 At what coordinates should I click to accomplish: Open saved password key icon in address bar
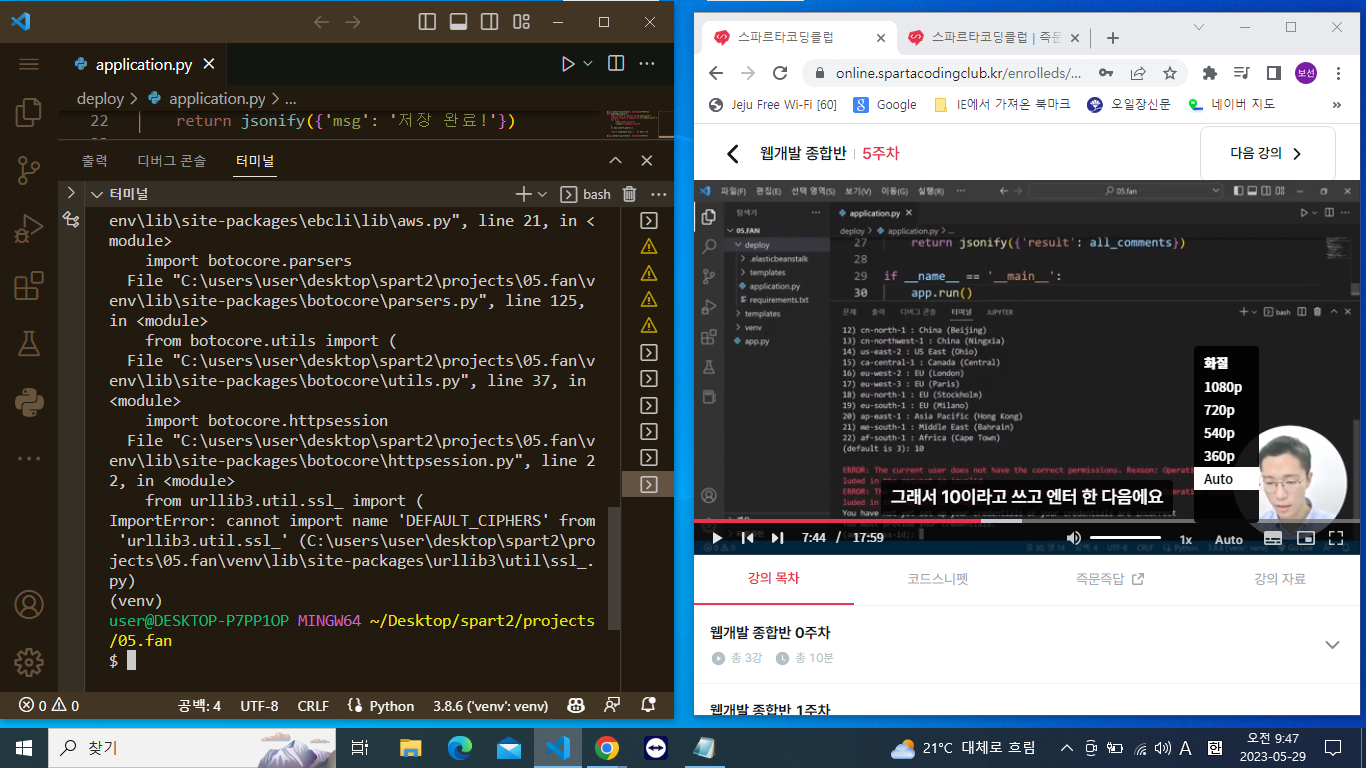[1106, 73]
